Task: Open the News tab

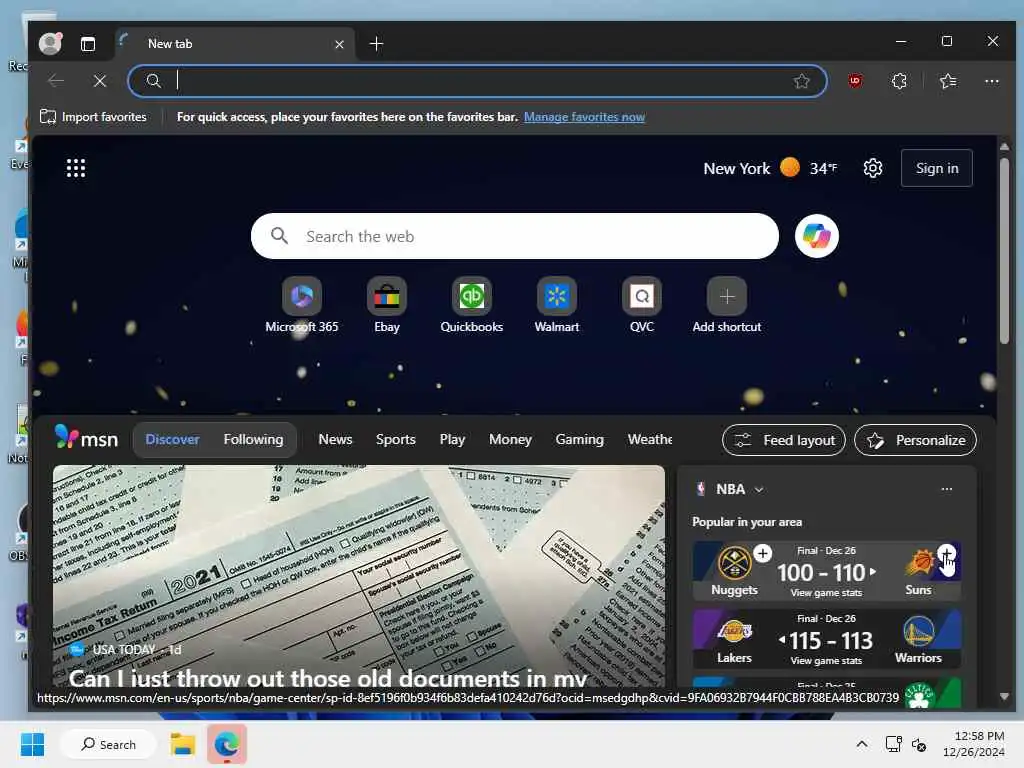Action: tap(335, 440)
